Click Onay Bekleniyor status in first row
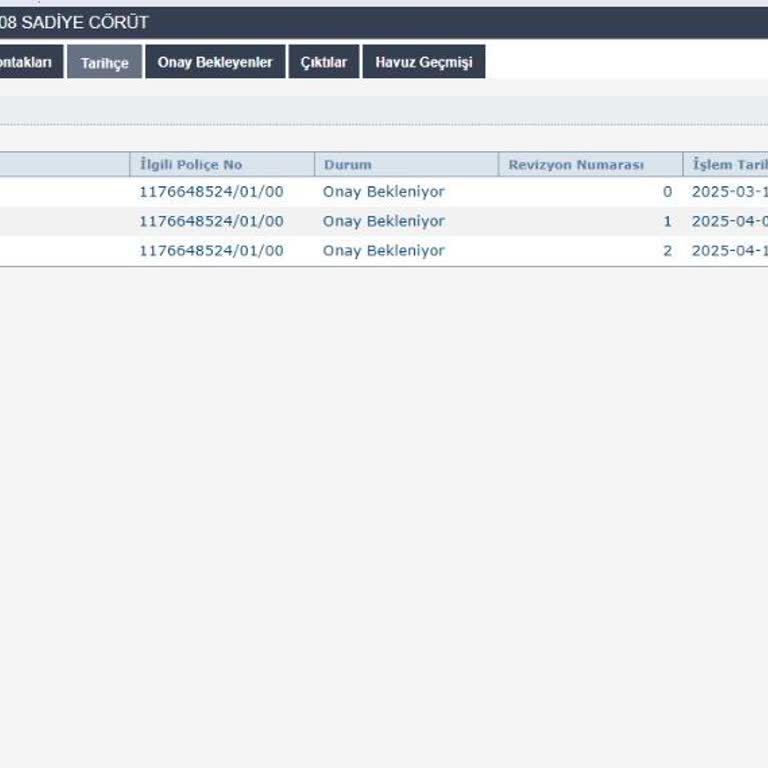 (x=383, y=192)
